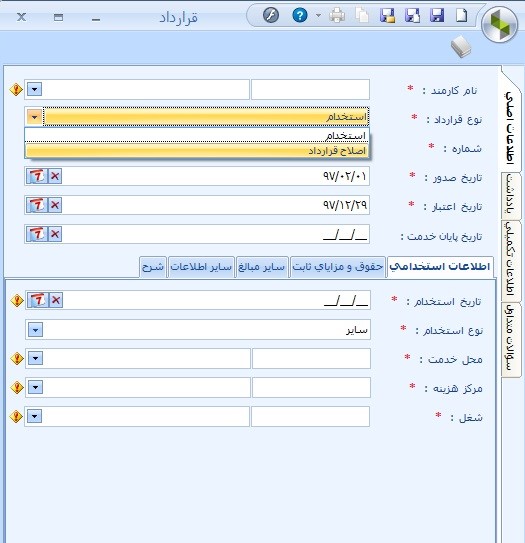Switch to the حقوق و مزاياي ثابت tab

point(338,267)
